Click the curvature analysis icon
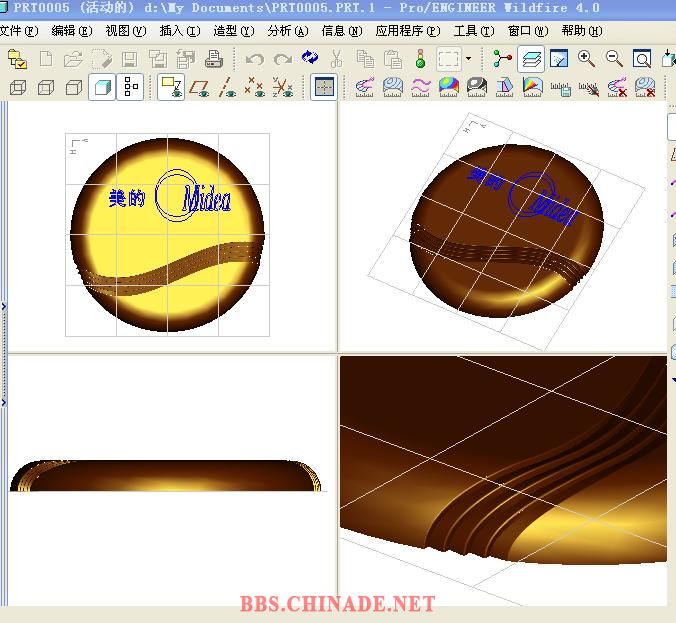This screenshot has width=676, height=623. (x=365, y=88)
